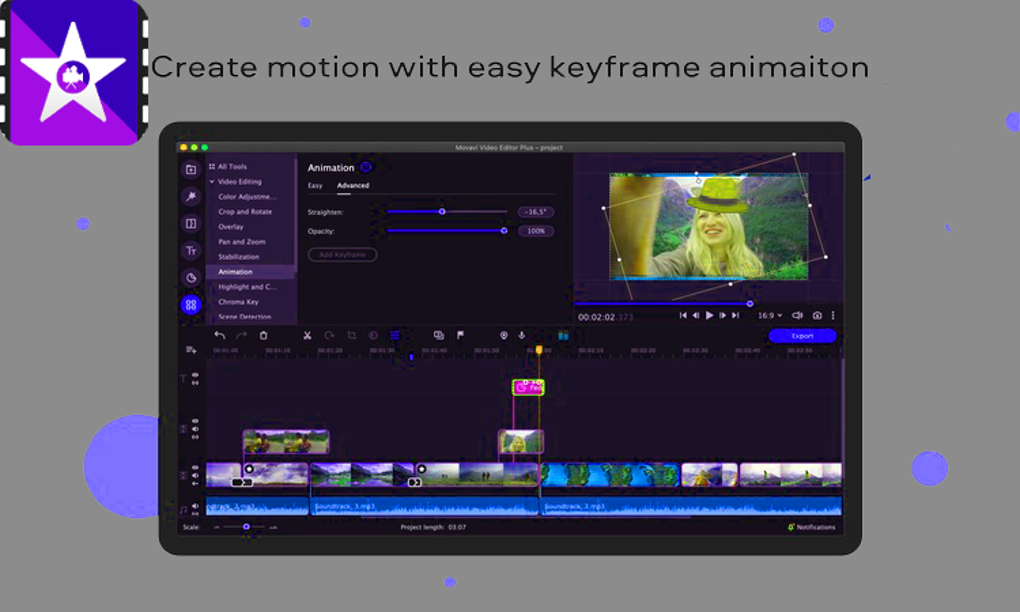Click the Undo arrow in the toolbar
1020x612 pixels.
pyautogui.click(x=220, y=336)
